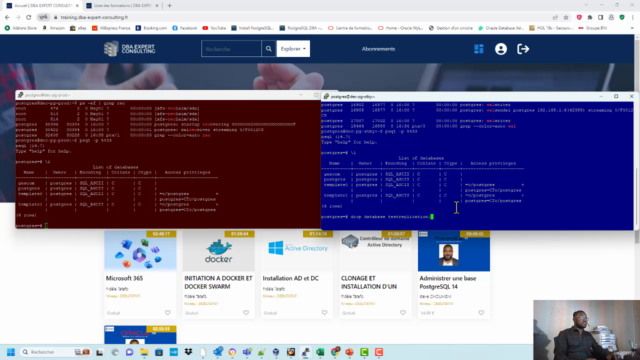Open the AliExpress France bookmark
Viewport: 640px width, 360px height.
[x=111, y=28]
